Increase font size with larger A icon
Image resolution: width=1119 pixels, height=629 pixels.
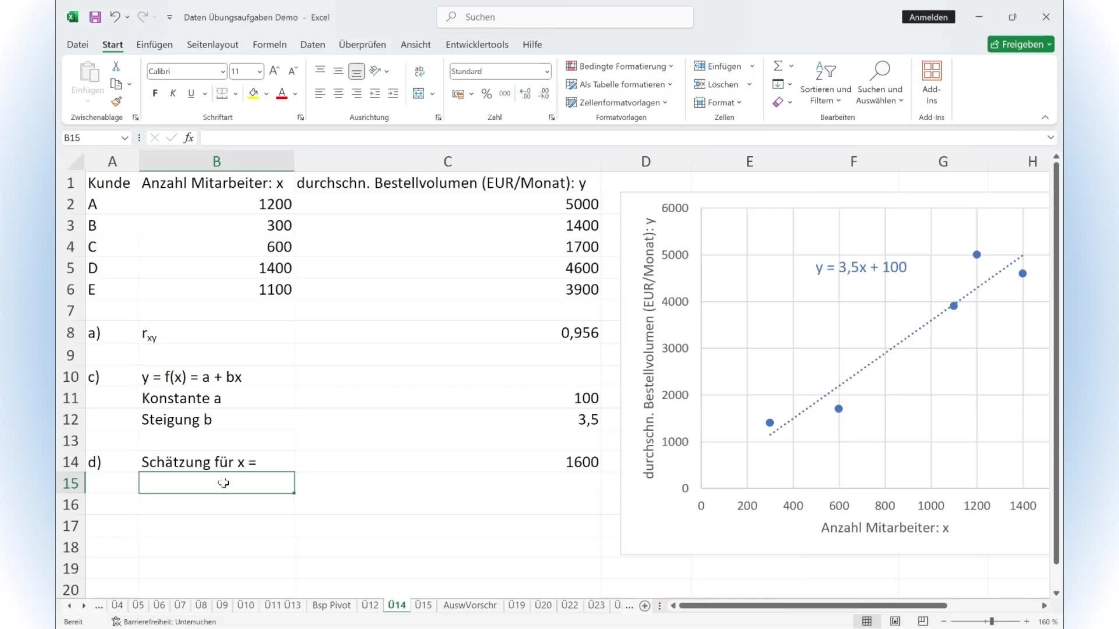274,71
